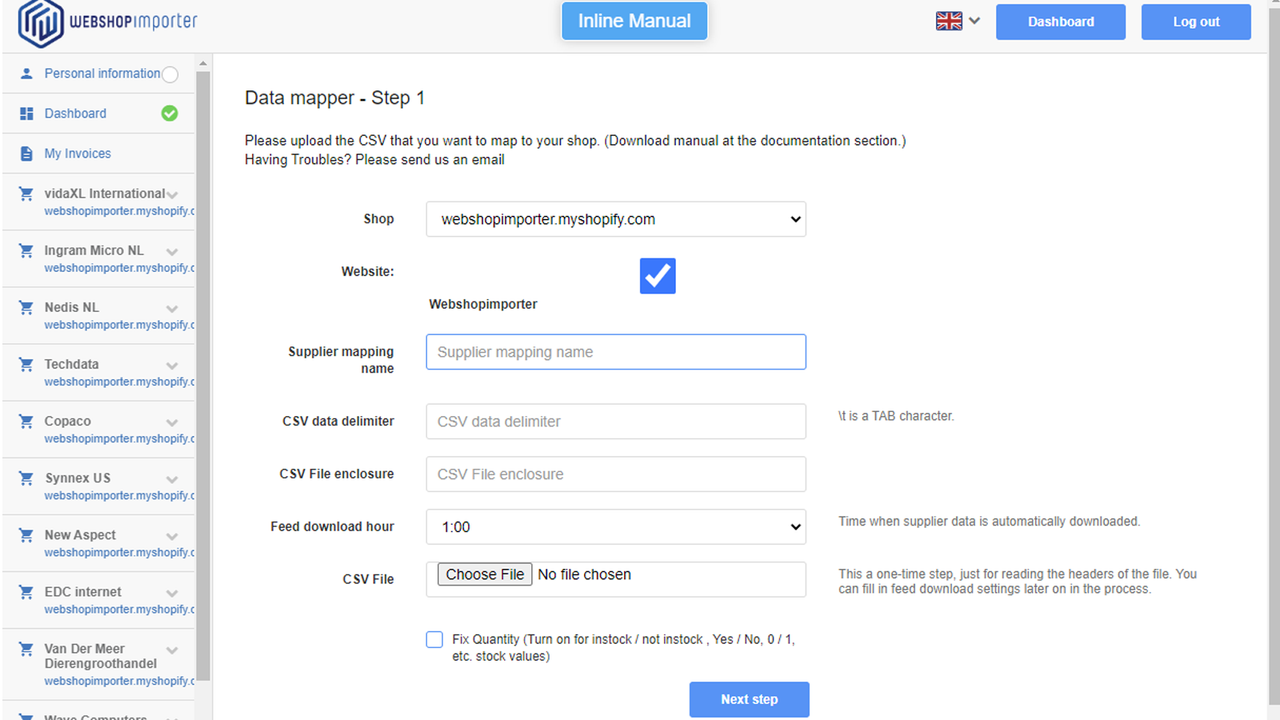Screen dimensions: 1280x720
Task: Uncheck the Webshopimporter website checkbox
Action: 657,275
